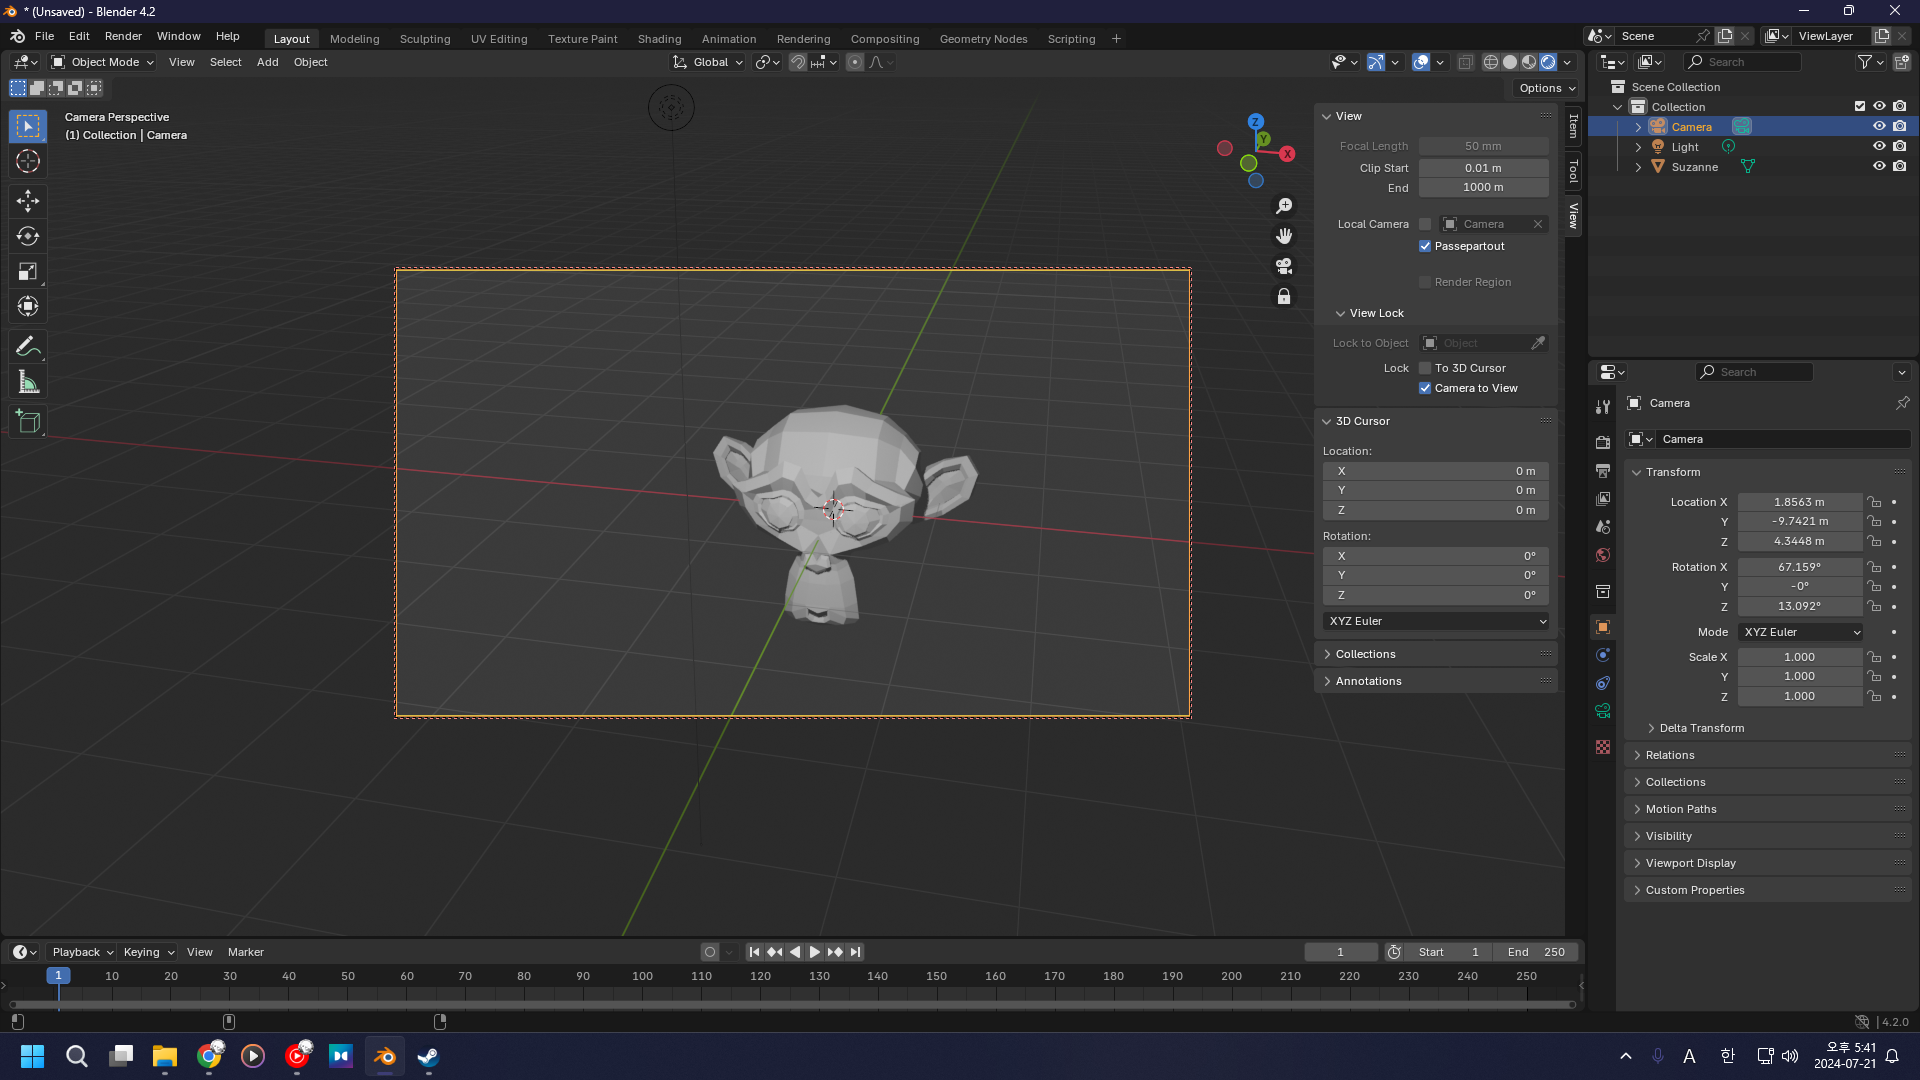Open the Camera rotation Mode XYZ Euler dropdown
Screen dimensions: 1920x1080
point(1800,632)
